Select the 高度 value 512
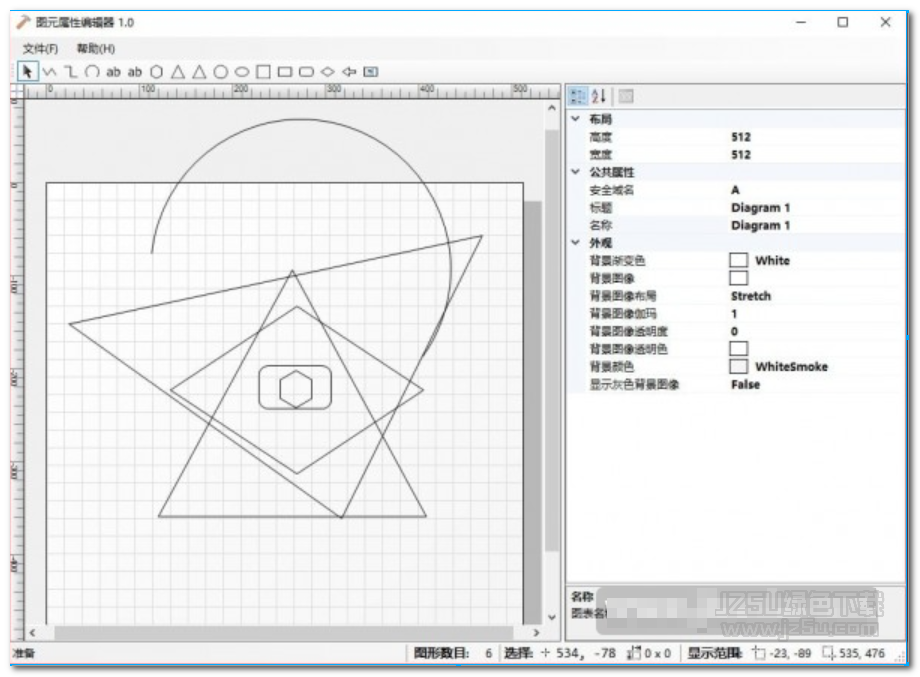The height and width of the screenshot is (677, 920). [x=740, y=137]
